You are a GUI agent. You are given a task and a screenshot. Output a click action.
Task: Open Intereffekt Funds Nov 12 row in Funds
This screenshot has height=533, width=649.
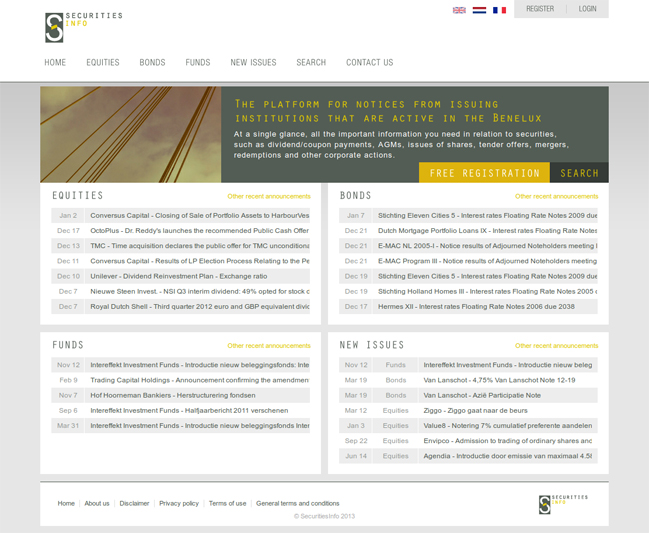(180, 365)
